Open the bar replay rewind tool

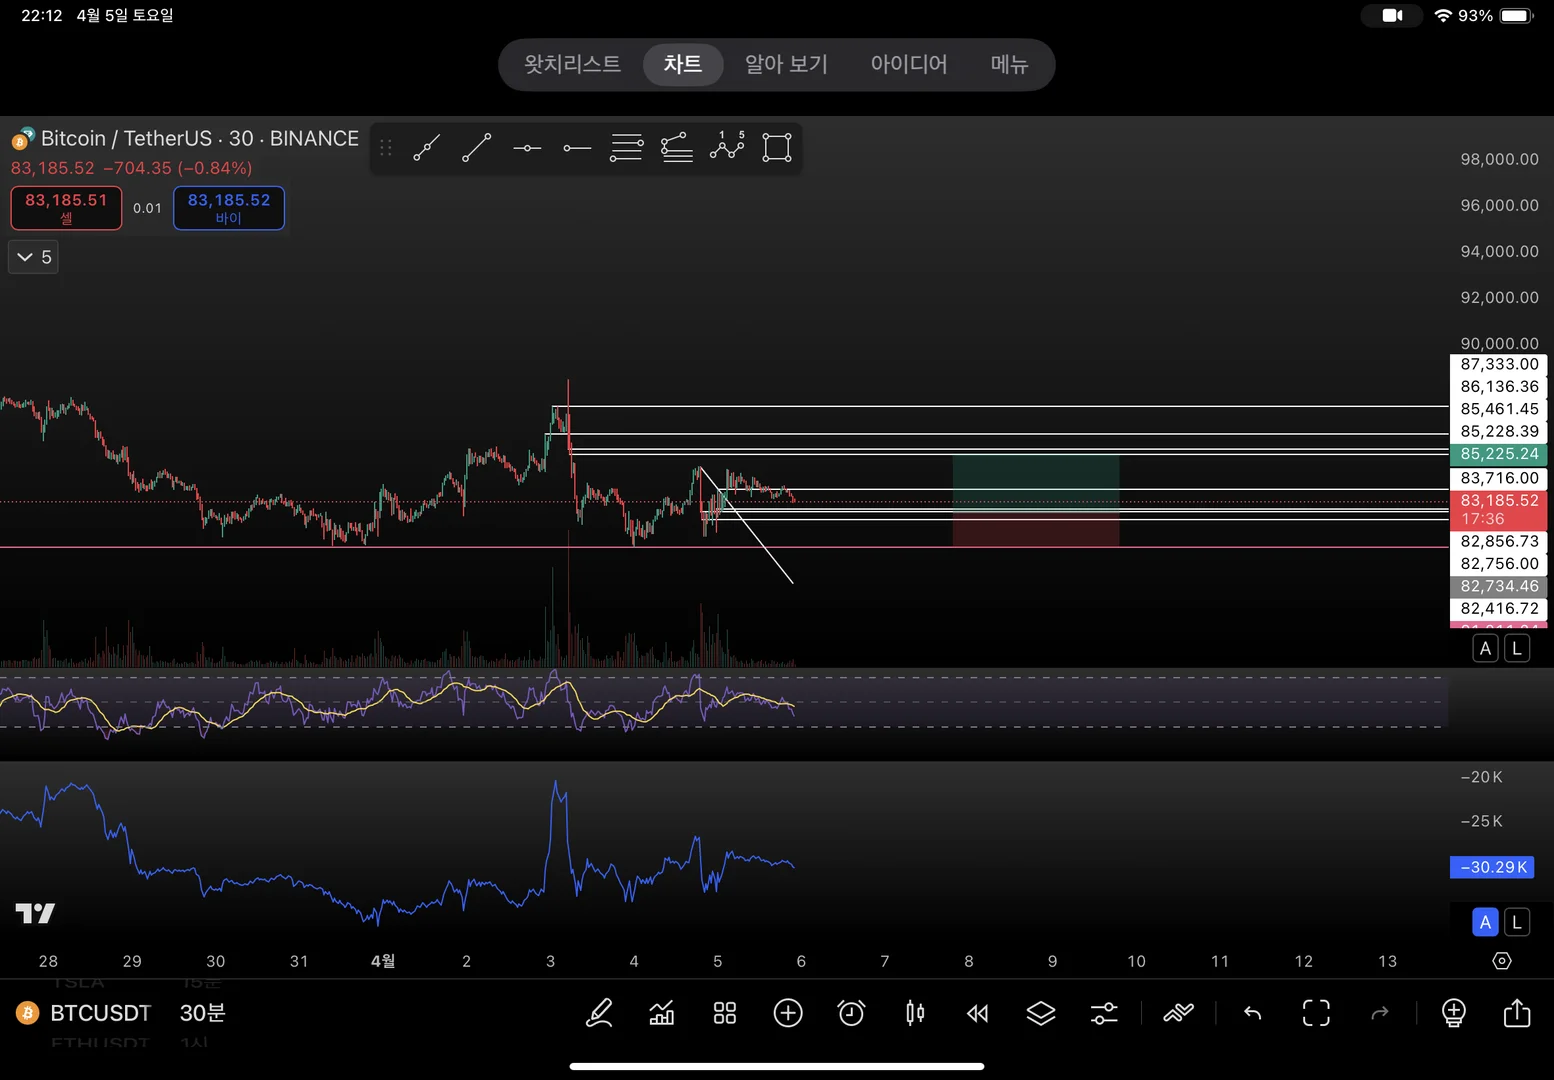[x=977, y=1013]
